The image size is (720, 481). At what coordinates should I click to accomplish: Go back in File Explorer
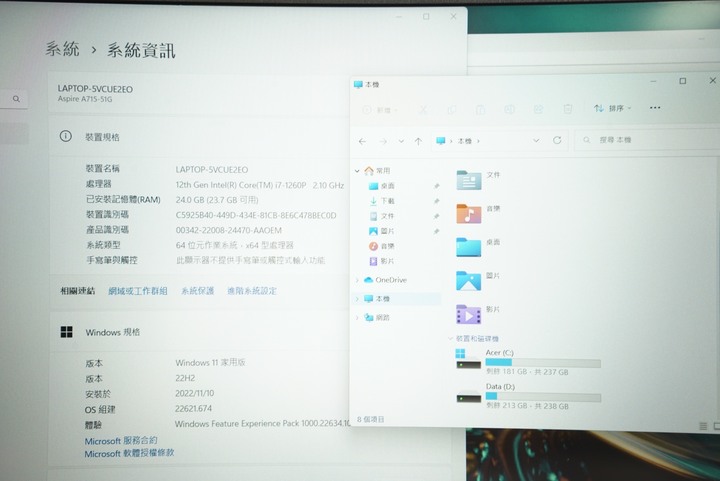pyautogui.click(x=362, y=141)
